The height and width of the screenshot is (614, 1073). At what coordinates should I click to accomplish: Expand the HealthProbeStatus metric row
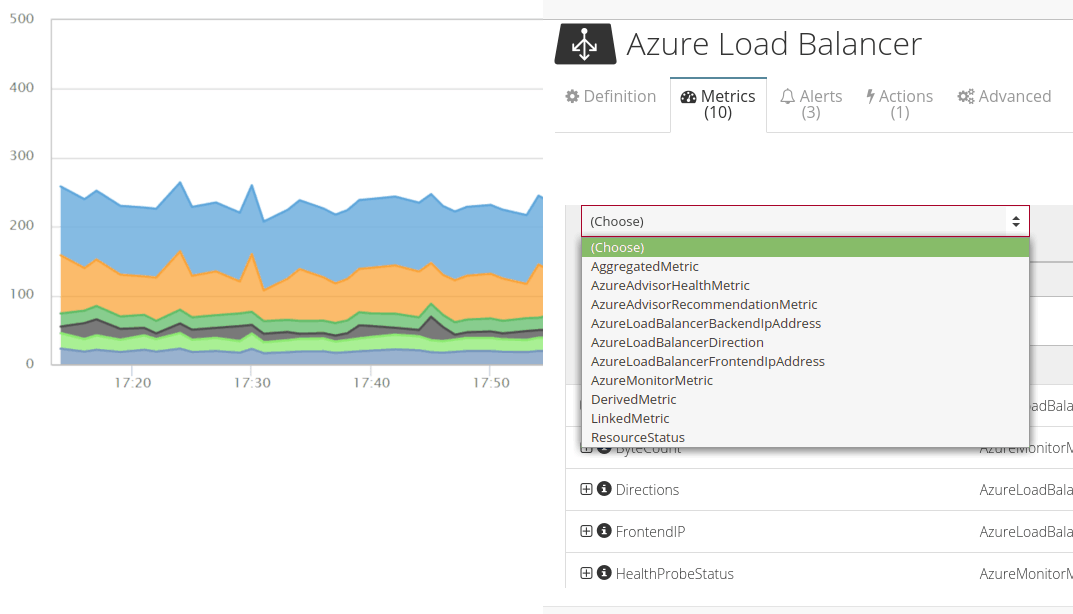pyautogui.click(x=586, y=573)
